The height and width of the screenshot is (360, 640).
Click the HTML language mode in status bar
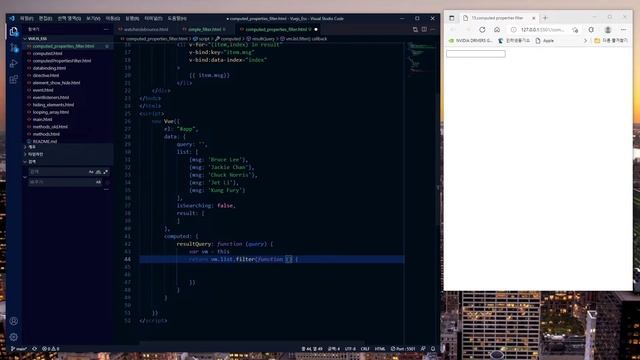(380, 349)
